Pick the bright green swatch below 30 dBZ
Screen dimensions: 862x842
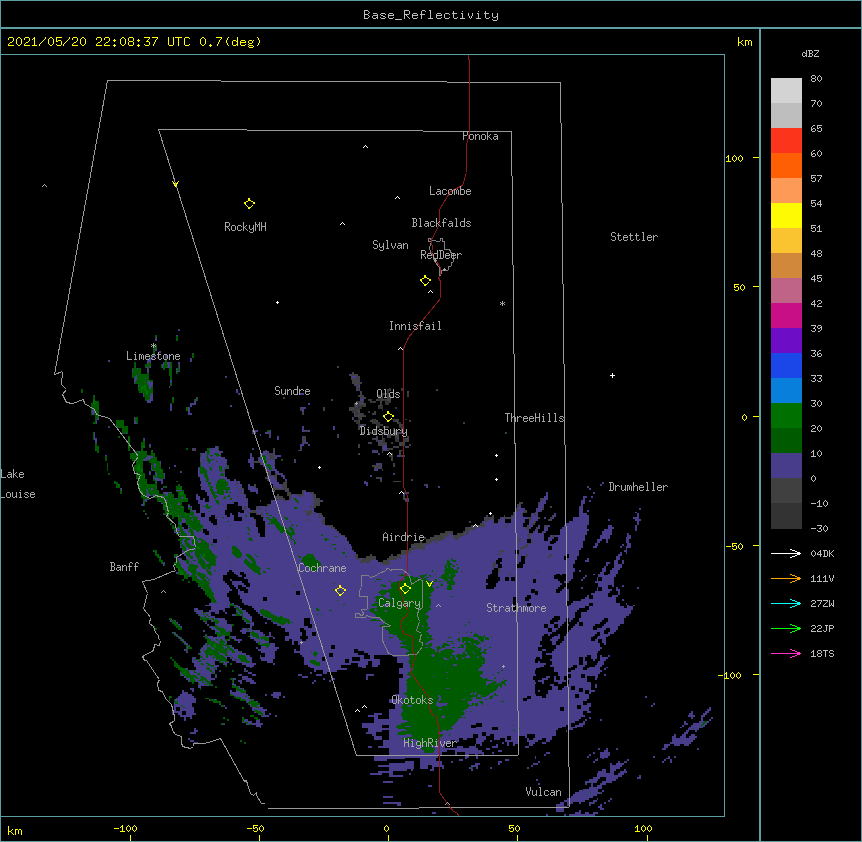tap(786, 416)
